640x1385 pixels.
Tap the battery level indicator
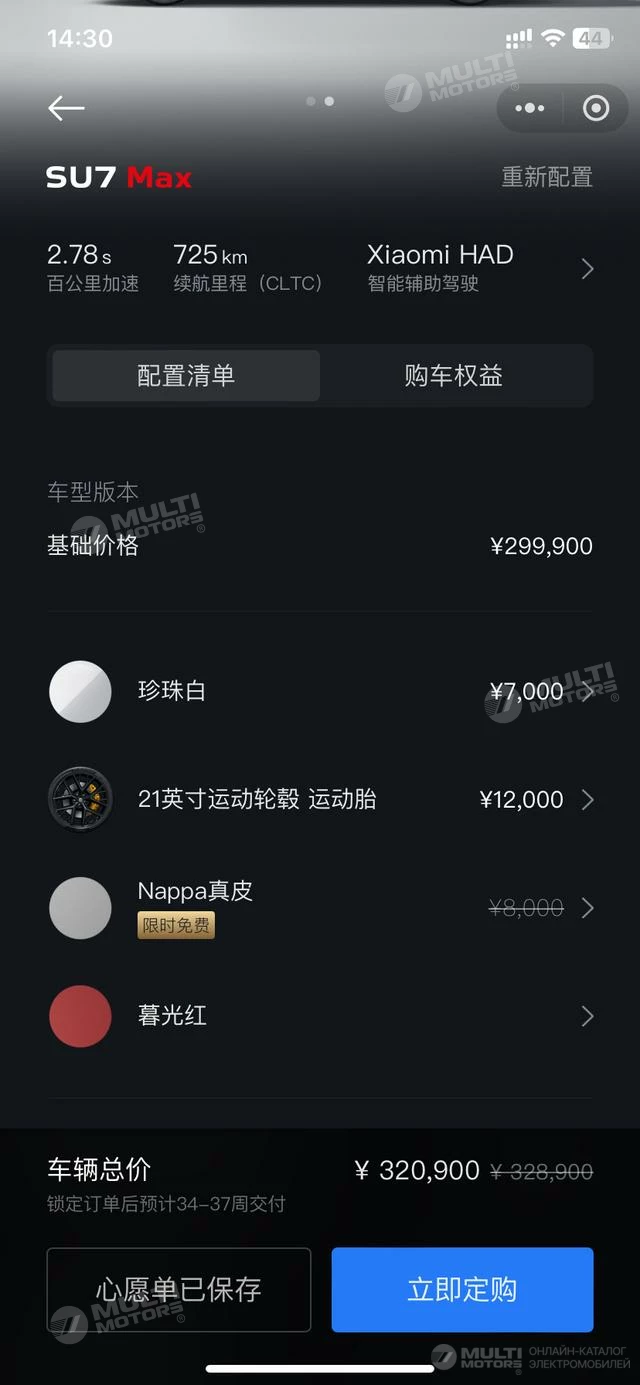point(591,38)
